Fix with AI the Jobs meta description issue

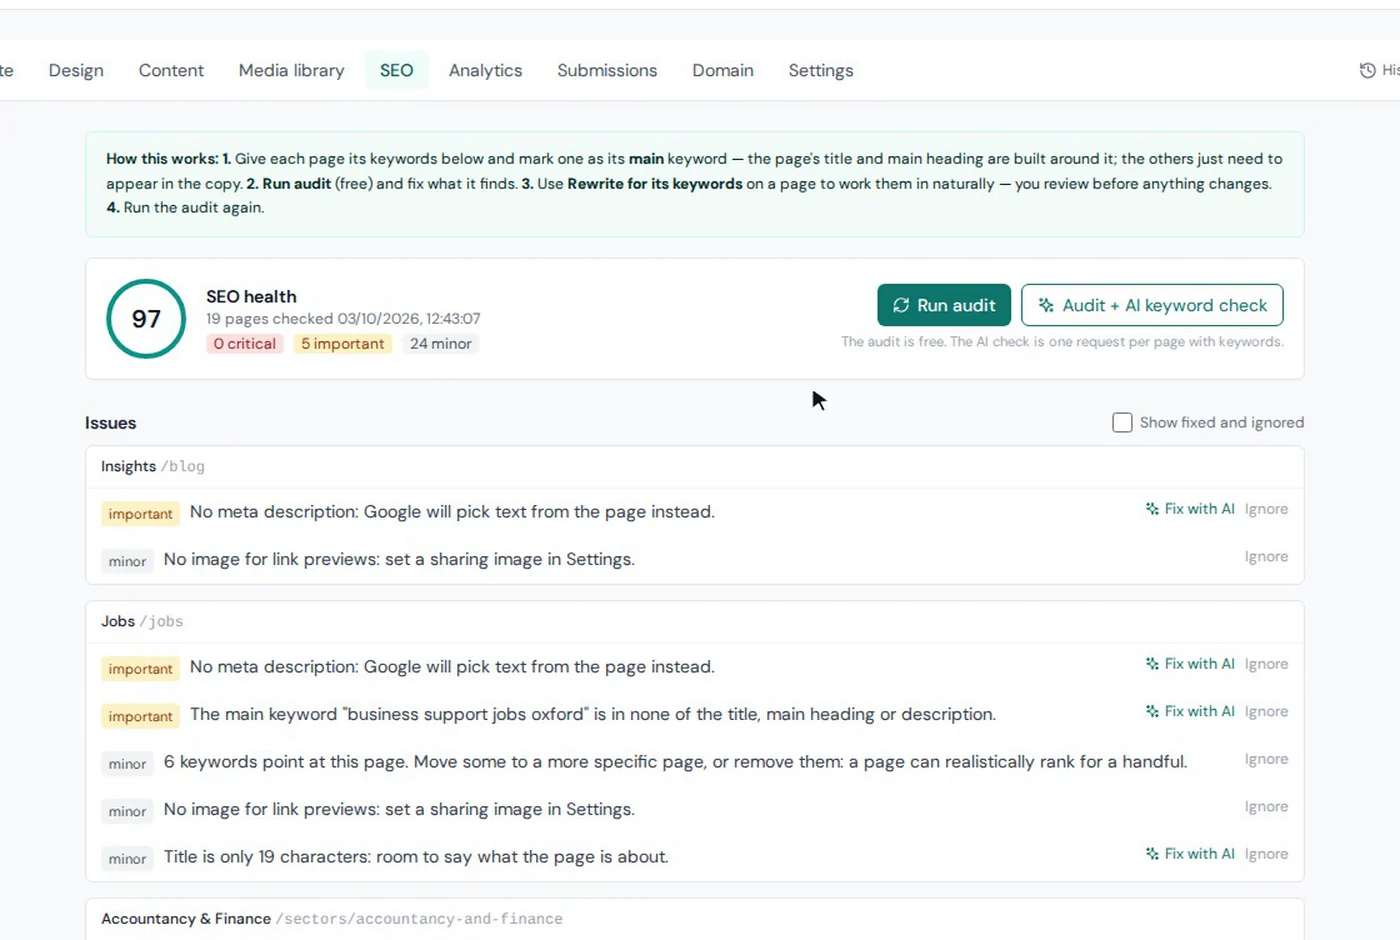tap(1190, 664)
